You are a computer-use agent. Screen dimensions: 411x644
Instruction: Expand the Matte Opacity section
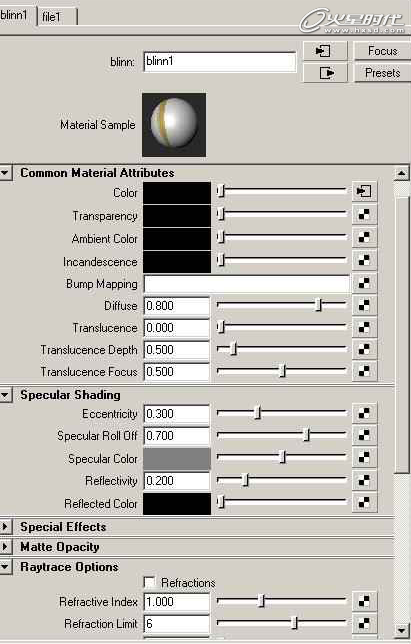(5, 547)
